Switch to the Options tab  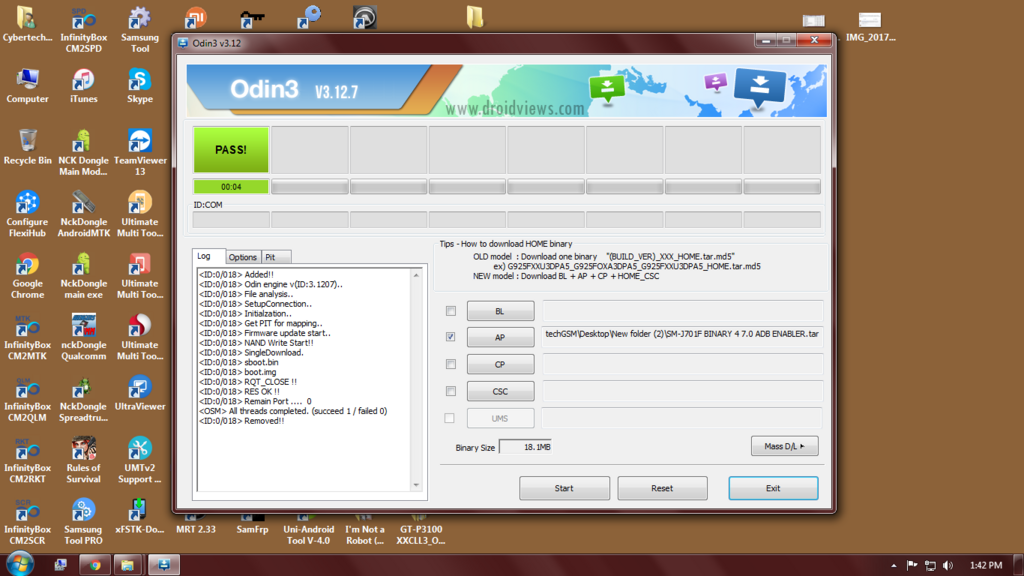click(242, 257)
